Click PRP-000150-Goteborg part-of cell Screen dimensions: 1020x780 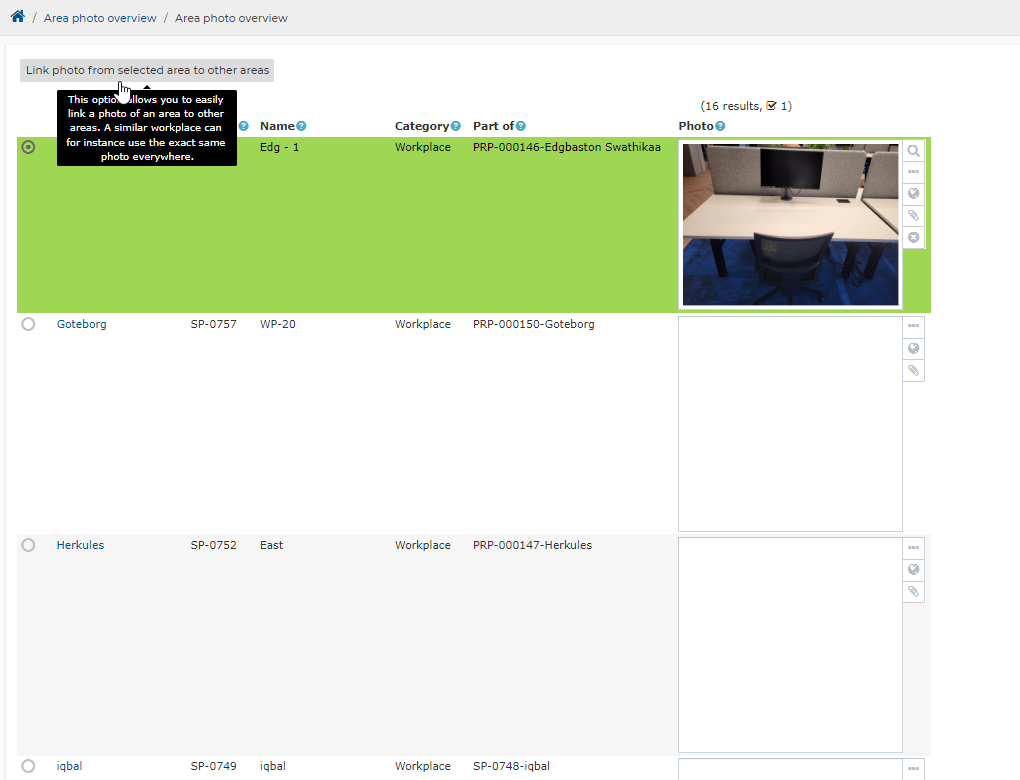[533, 324]
